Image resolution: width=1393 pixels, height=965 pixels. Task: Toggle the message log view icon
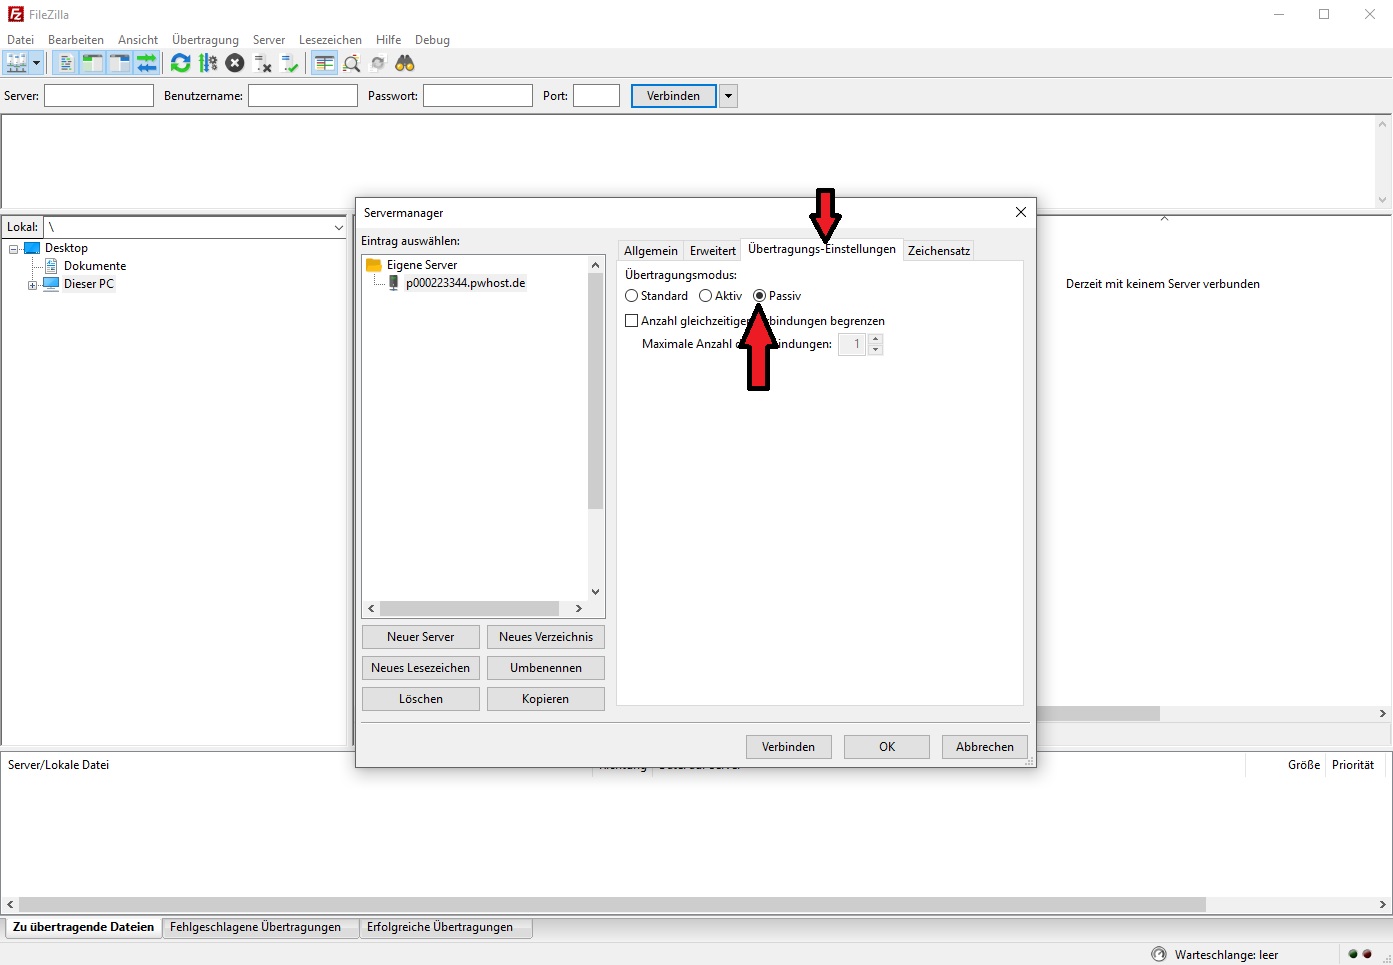click(65, 63)
